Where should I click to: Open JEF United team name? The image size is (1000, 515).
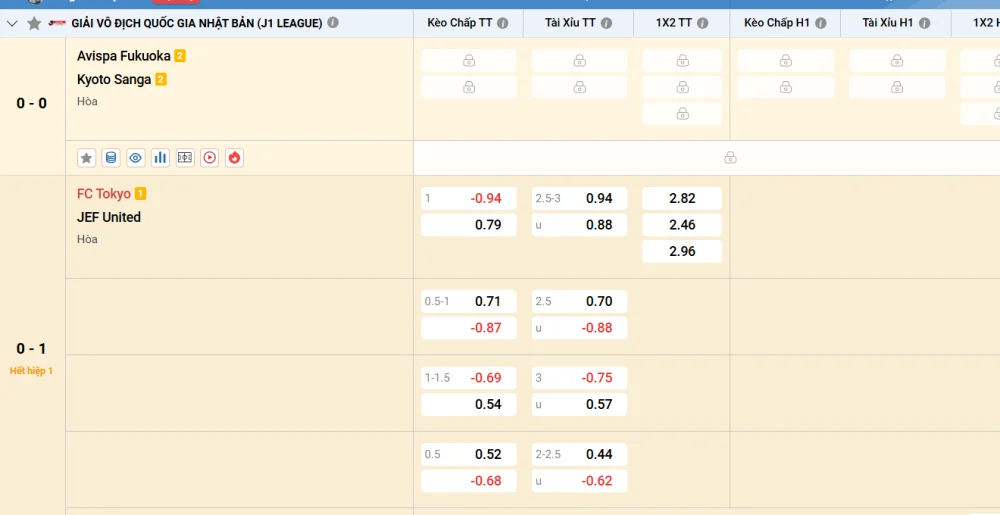[x=109, y=217]
